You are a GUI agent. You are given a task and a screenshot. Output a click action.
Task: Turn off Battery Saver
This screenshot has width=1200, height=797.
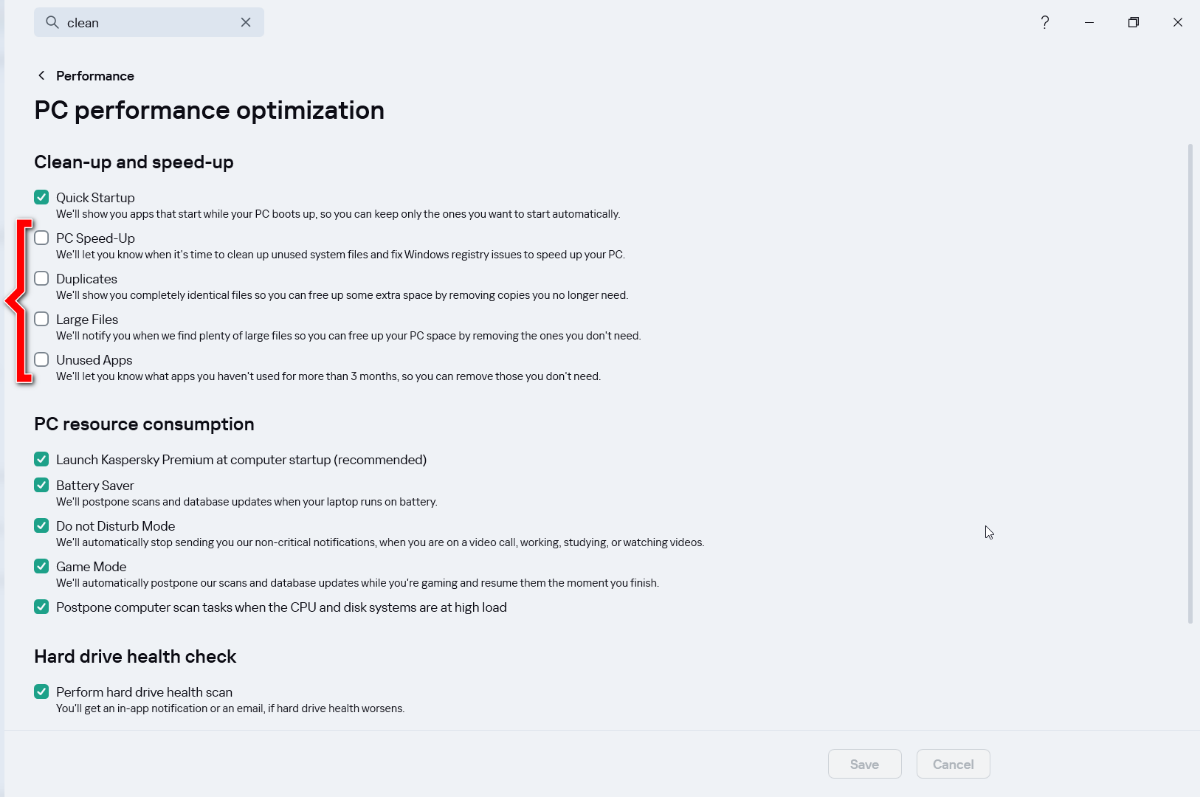pos(42,485)
